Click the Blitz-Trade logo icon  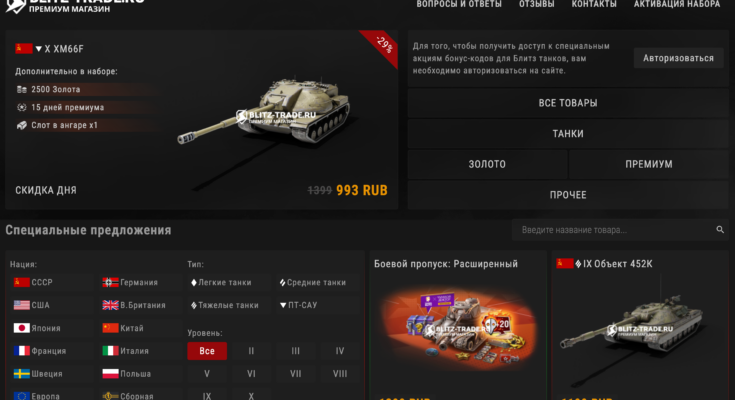point(15,6)
